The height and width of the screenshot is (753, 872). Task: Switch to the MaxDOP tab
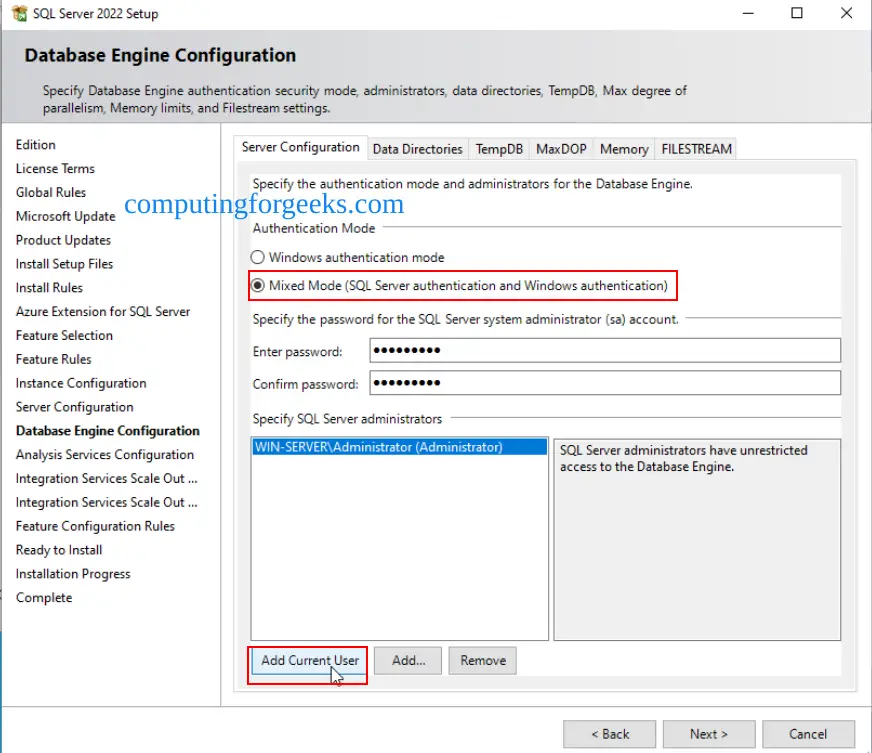pyautogui.click(x=561, y=149)
